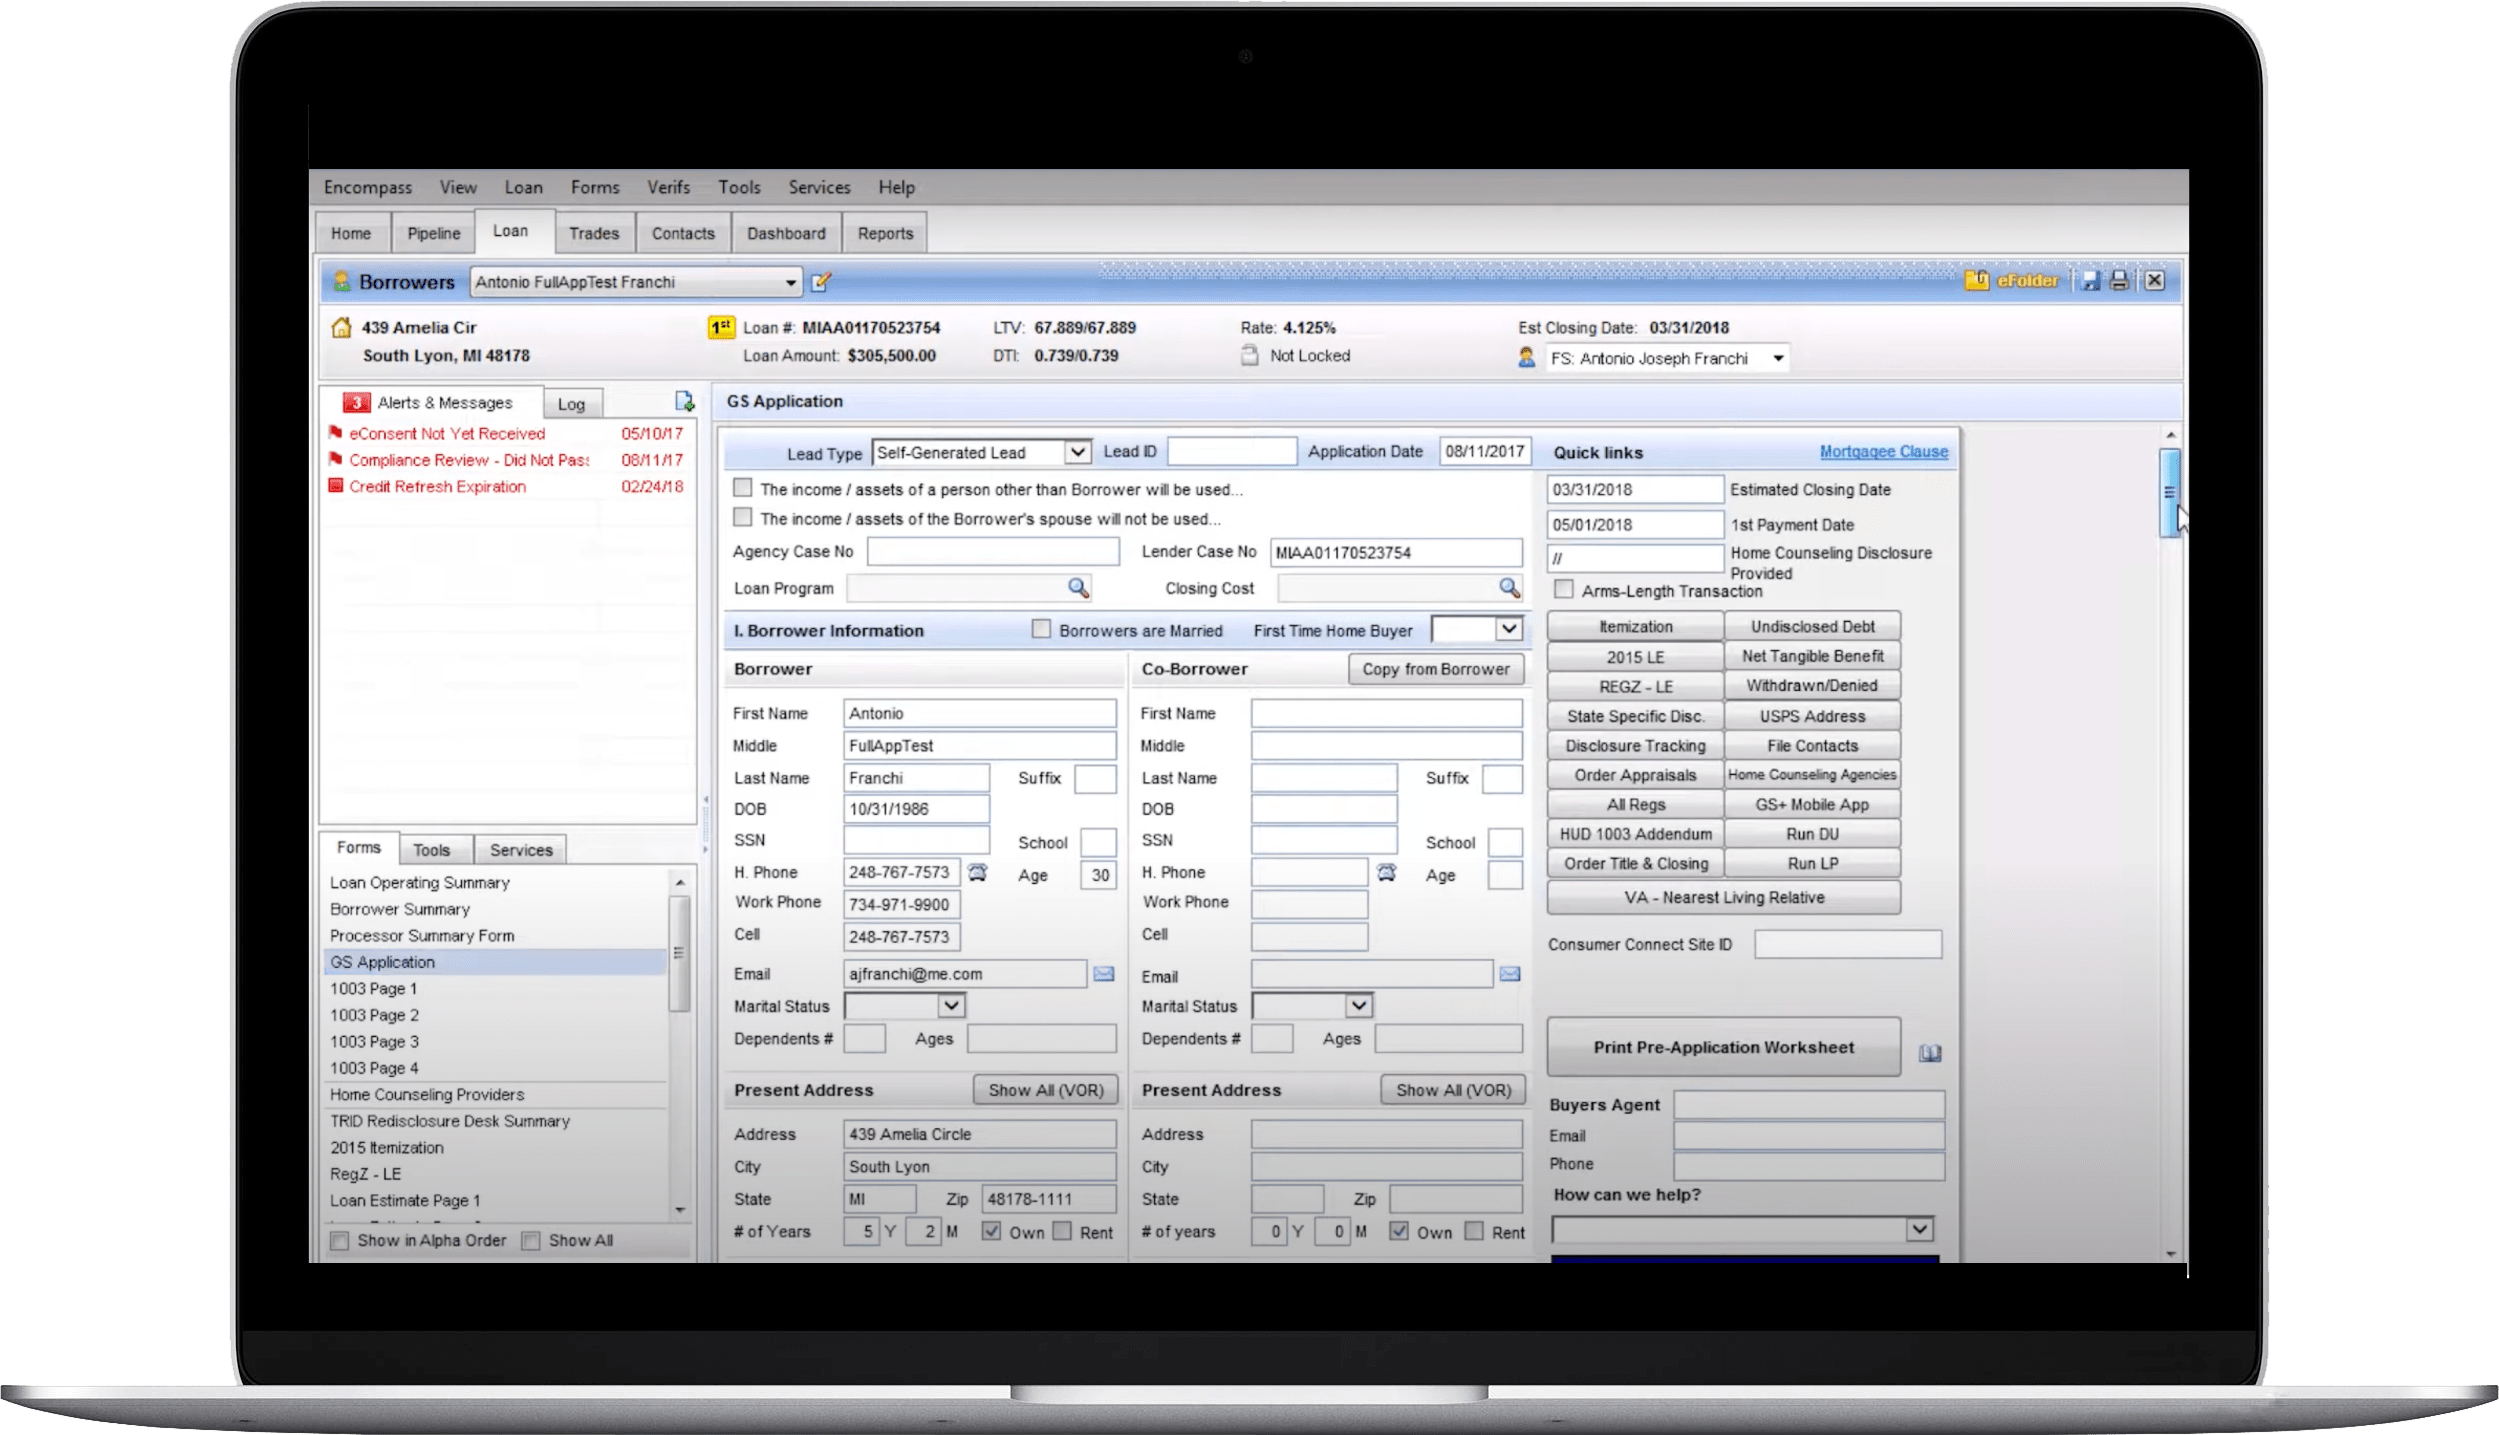Viewport: 2499px width, 1435px height.
Task: Expand First Time Home Buyer dropdown
Action: [1508, 630]
